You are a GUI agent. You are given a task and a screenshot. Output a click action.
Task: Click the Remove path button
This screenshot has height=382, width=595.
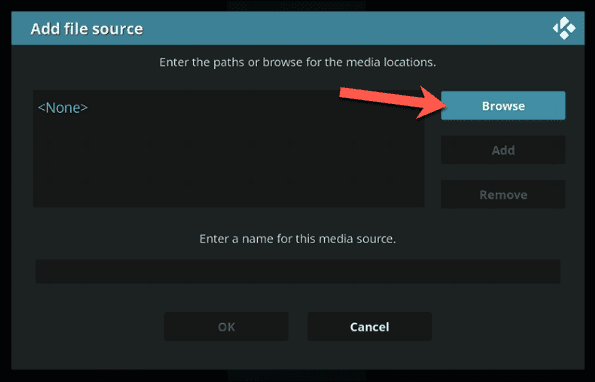[x=503, y=195]
